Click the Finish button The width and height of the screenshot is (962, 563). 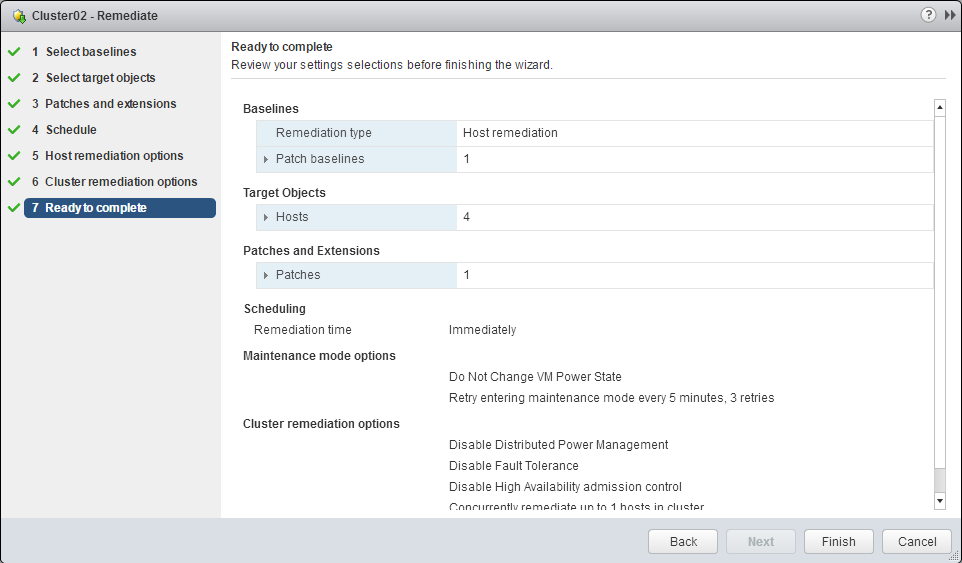pos(838,541)
